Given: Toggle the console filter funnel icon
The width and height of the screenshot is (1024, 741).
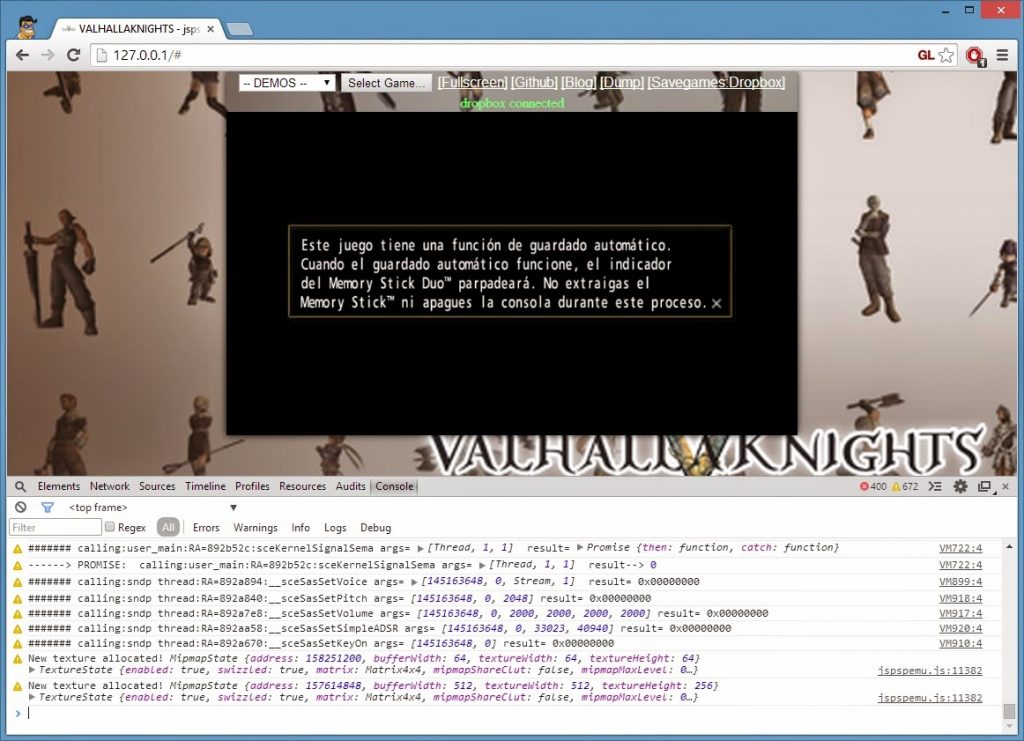Looking at the screenshot, I should (x=46, y=508).
